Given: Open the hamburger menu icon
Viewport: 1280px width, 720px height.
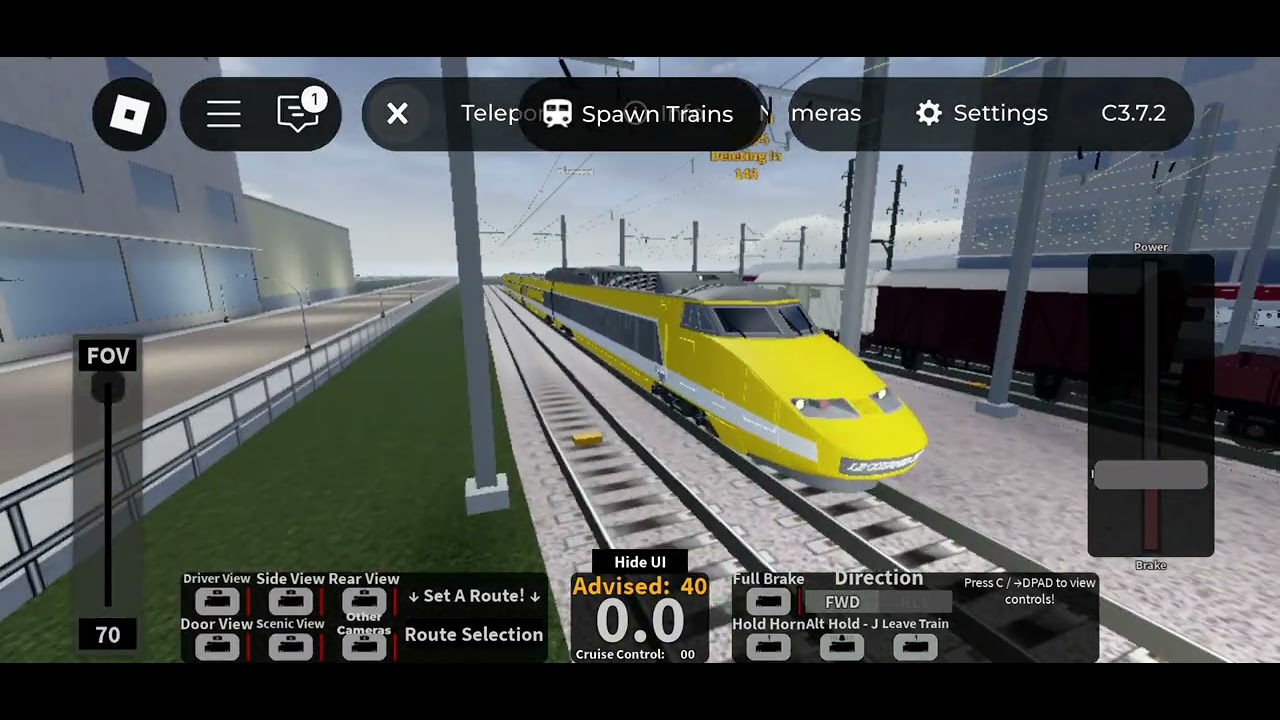Looking at the screenshot, I should (x=224, y=114).
